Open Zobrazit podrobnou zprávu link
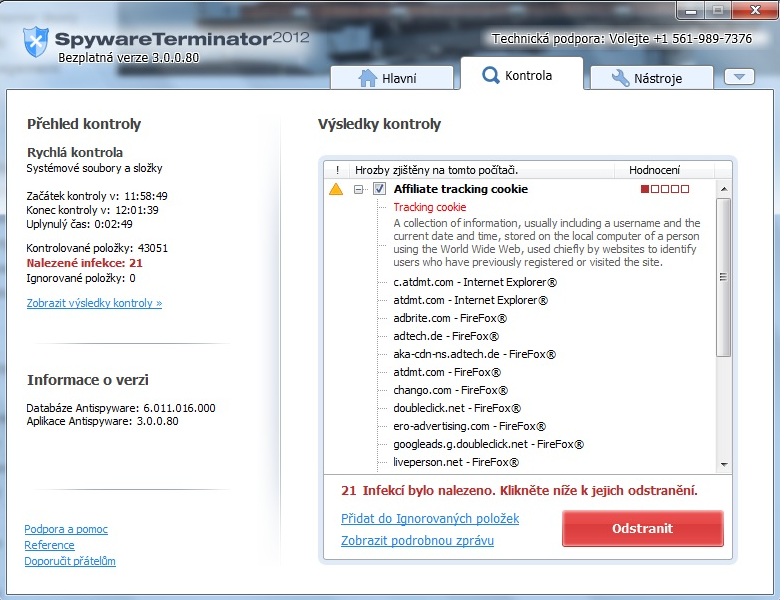This screenshot has width=784, height=600. [x=418, y=540]
